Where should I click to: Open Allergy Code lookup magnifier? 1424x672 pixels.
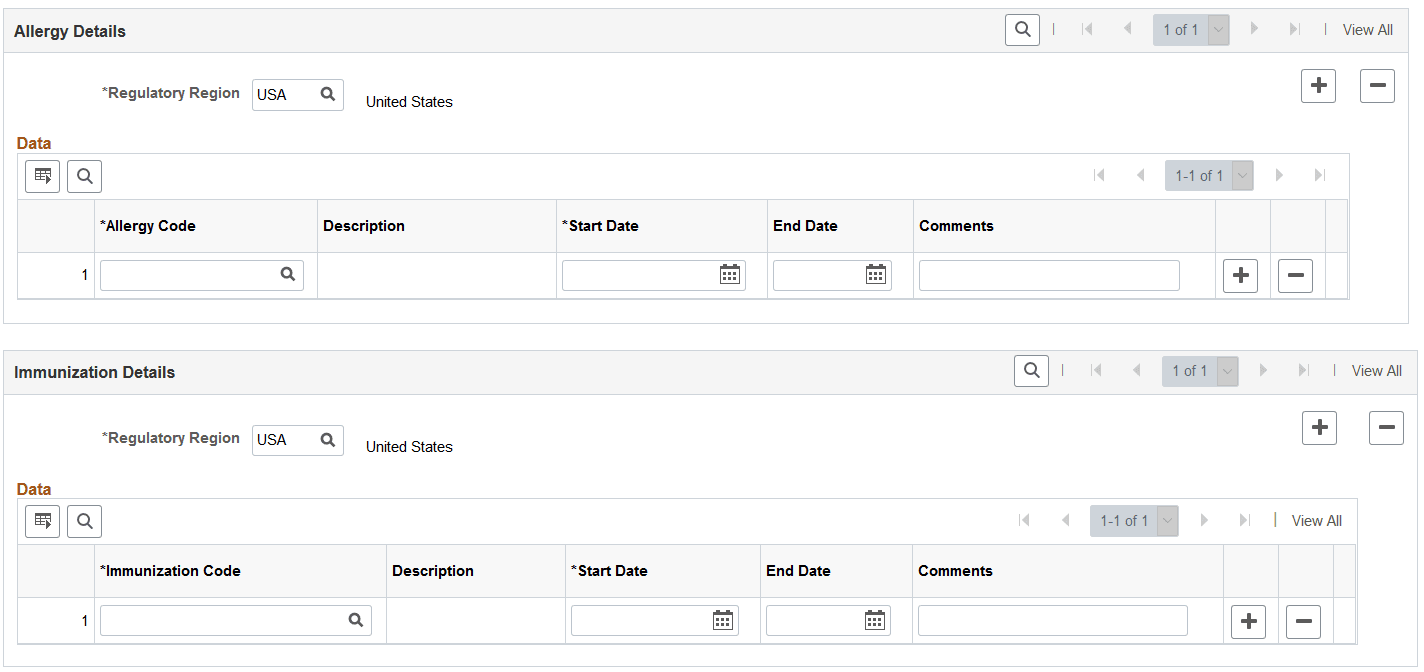click(288, 275)
